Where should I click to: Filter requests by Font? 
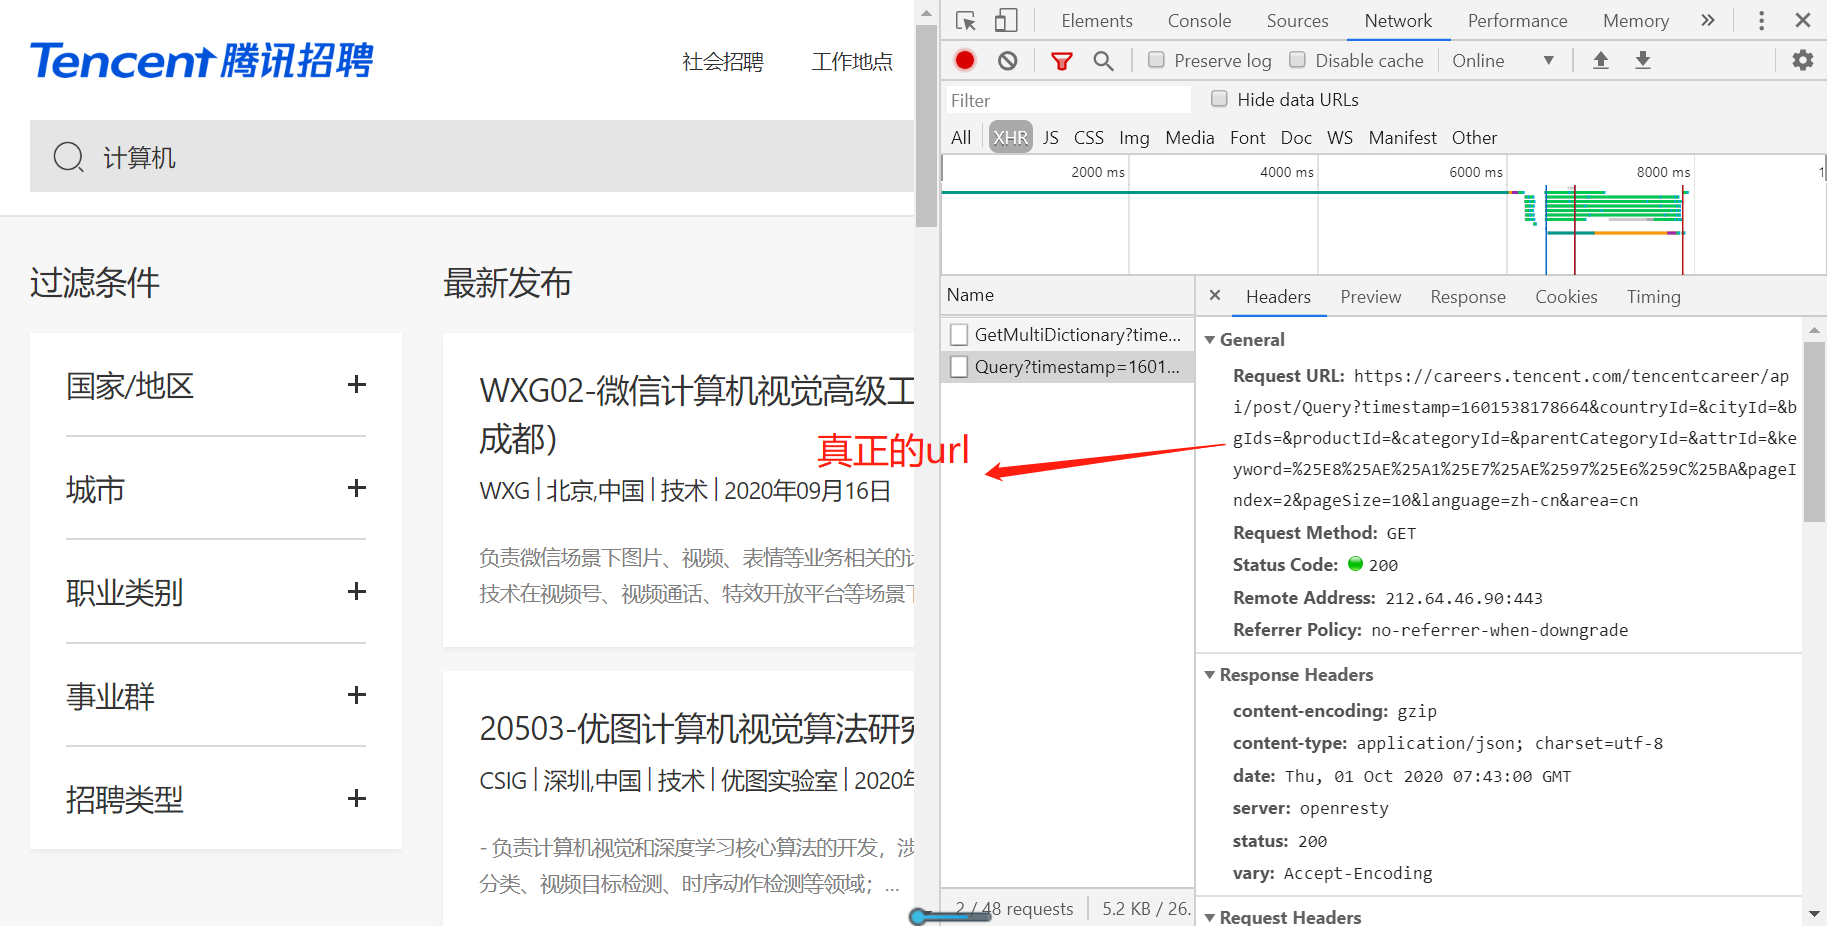tap(1247, 137)
